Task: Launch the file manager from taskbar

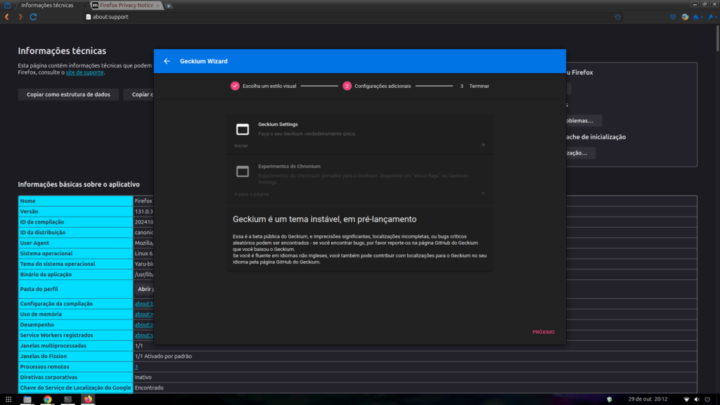Action: coord(28,399)
